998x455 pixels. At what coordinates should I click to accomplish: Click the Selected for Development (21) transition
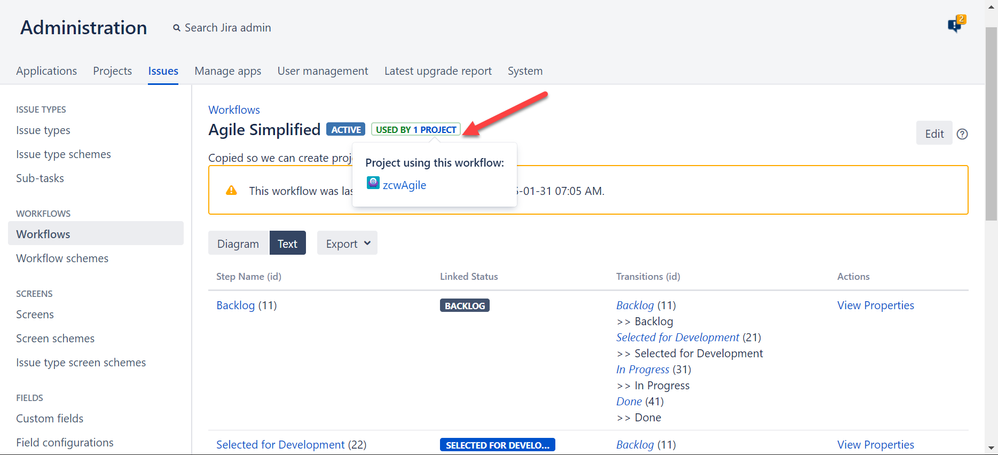click(678, 337)
